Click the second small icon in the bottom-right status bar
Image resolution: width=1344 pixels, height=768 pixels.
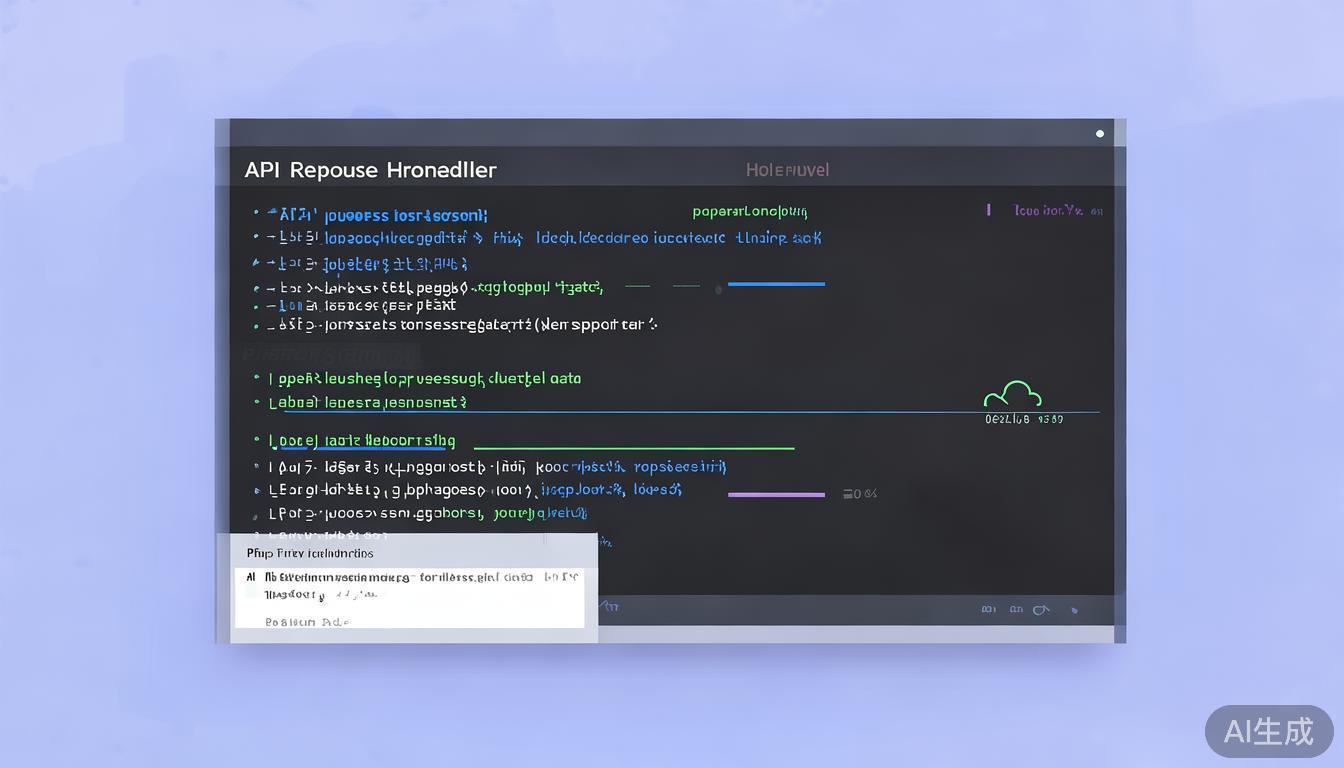[1016, 609]
